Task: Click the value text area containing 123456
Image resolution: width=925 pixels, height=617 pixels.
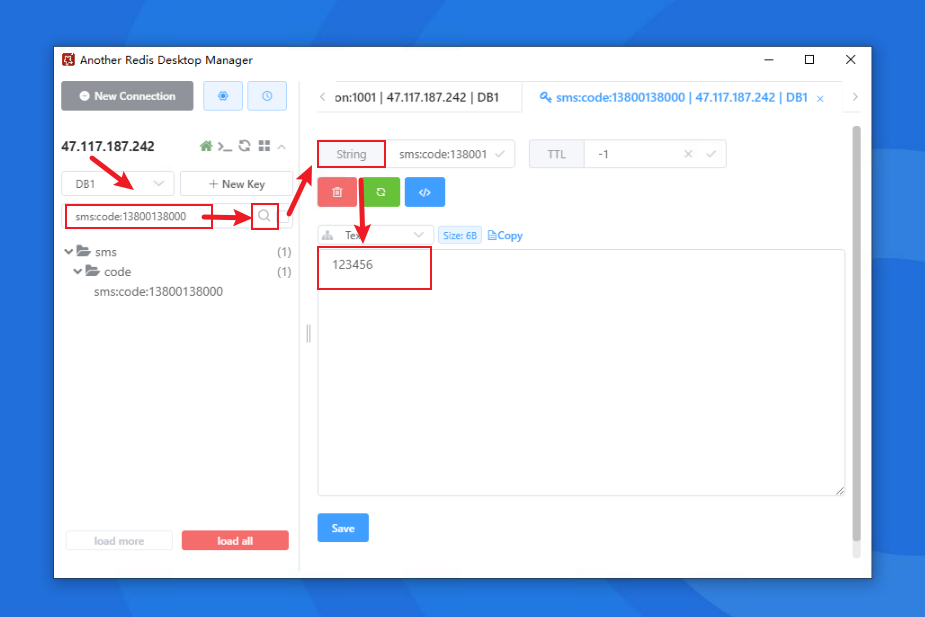Action: pos(581,372)
